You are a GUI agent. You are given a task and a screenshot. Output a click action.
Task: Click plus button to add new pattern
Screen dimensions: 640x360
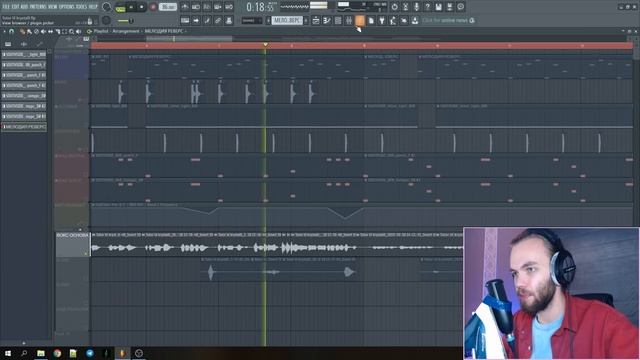[x=306, y=20]
